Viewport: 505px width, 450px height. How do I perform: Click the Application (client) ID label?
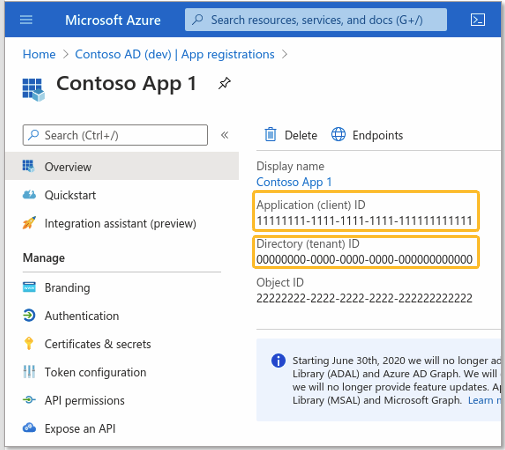click(311, 205)
